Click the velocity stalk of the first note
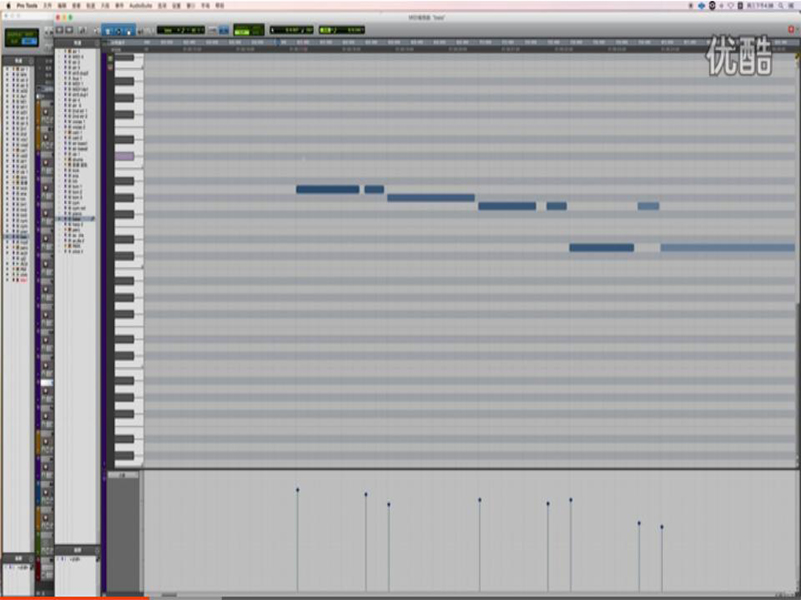This screenshot has height=600, width=801. point(297,540)
